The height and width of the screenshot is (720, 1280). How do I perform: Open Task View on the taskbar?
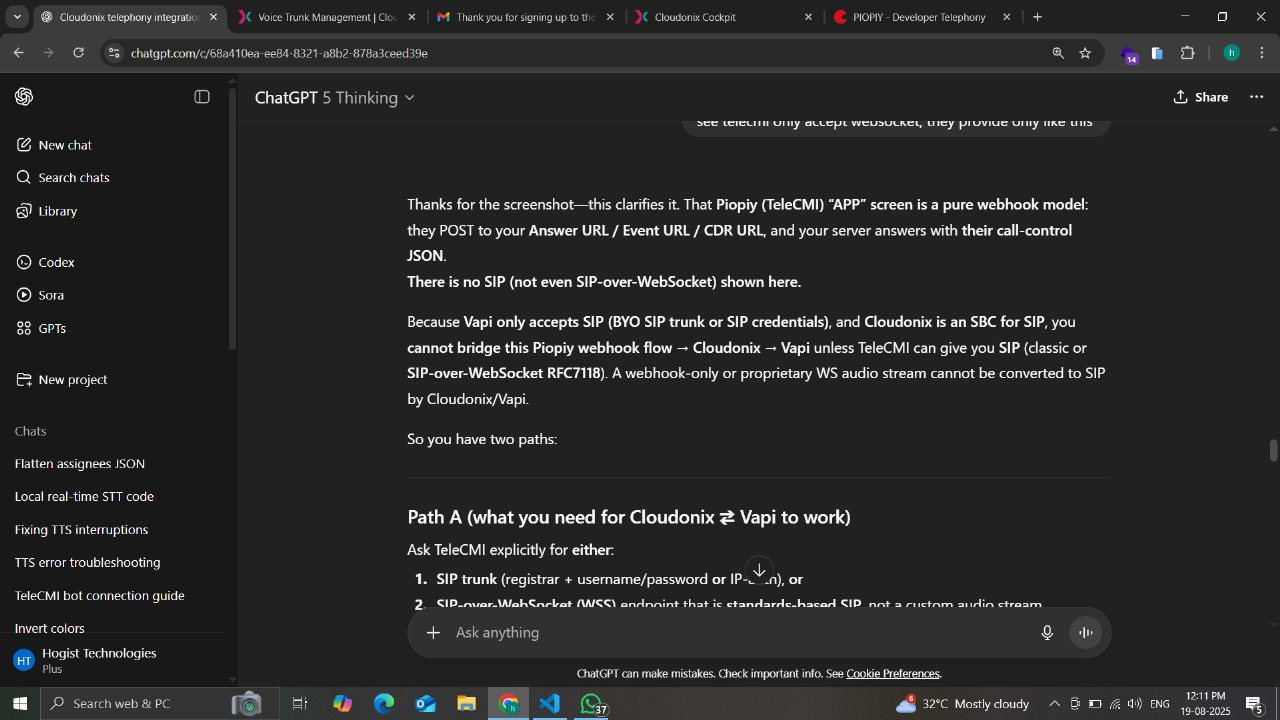click(299, 704)
